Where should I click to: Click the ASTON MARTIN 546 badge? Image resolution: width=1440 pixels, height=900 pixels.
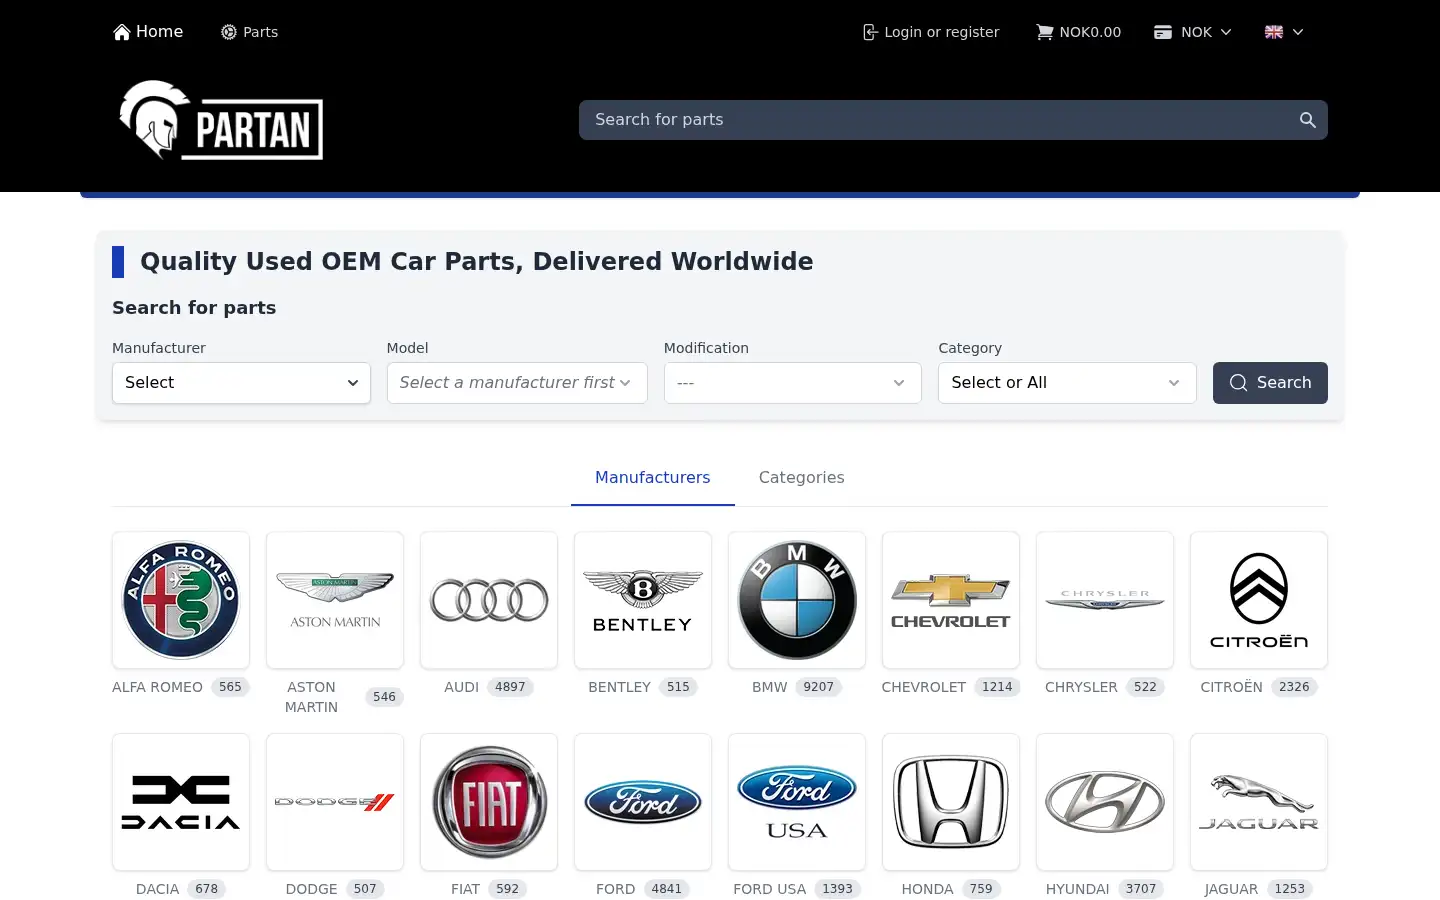click(384, 697)
